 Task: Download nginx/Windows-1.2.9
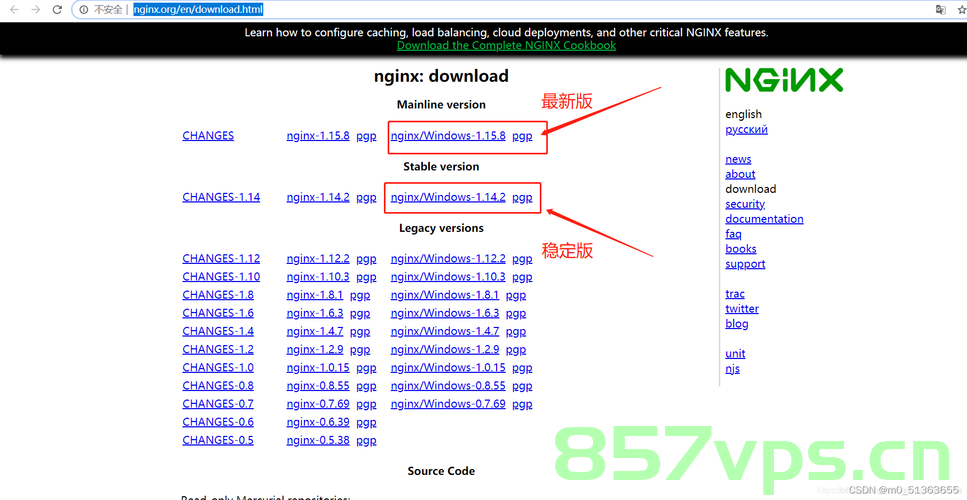point(445,350)
